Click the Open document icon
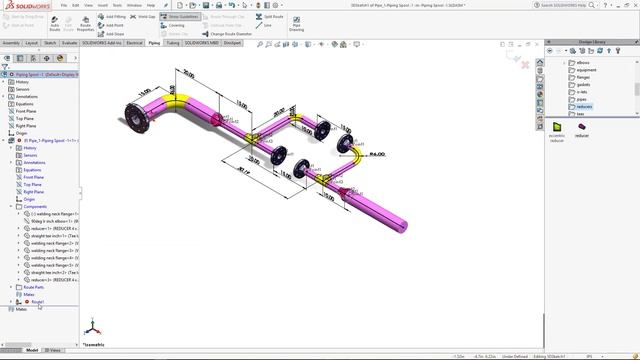Image resolution: width=640 pixels, height=360 pixels. pyautogui.click(x=192, y=5)
